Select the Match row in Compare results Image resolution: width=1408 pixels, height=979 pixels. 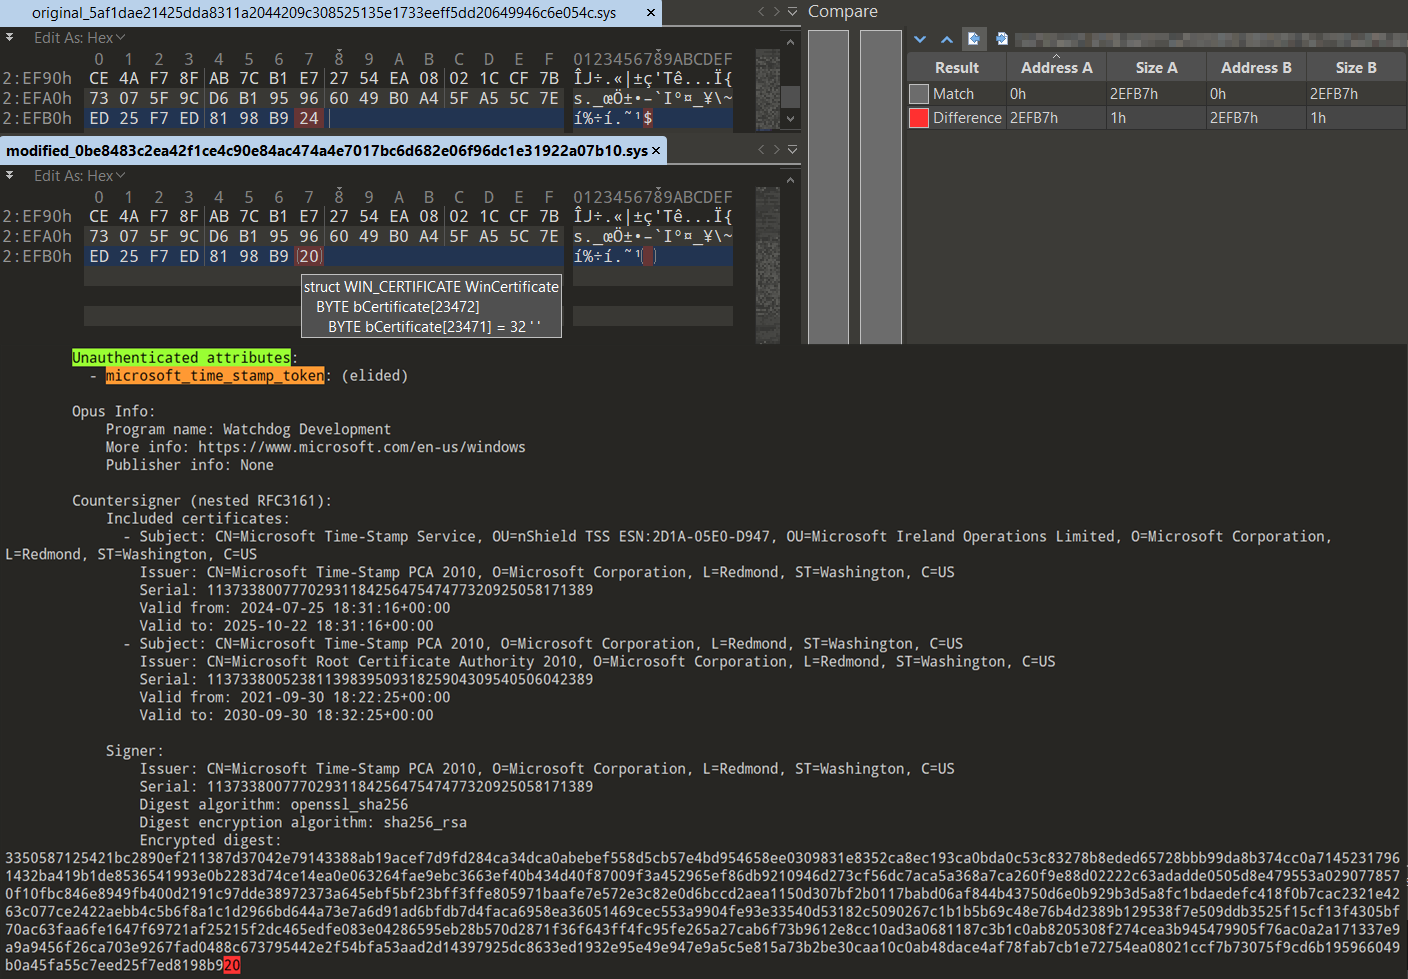click(1157, 94)
